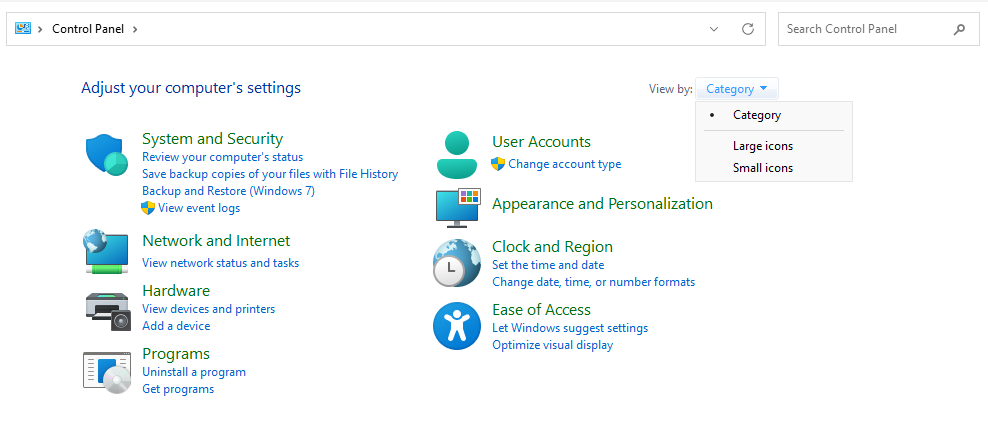Viewport: 988px width, 445px height.
Task: Focus the Search Control Panel field
Action: tap(878, 29)
